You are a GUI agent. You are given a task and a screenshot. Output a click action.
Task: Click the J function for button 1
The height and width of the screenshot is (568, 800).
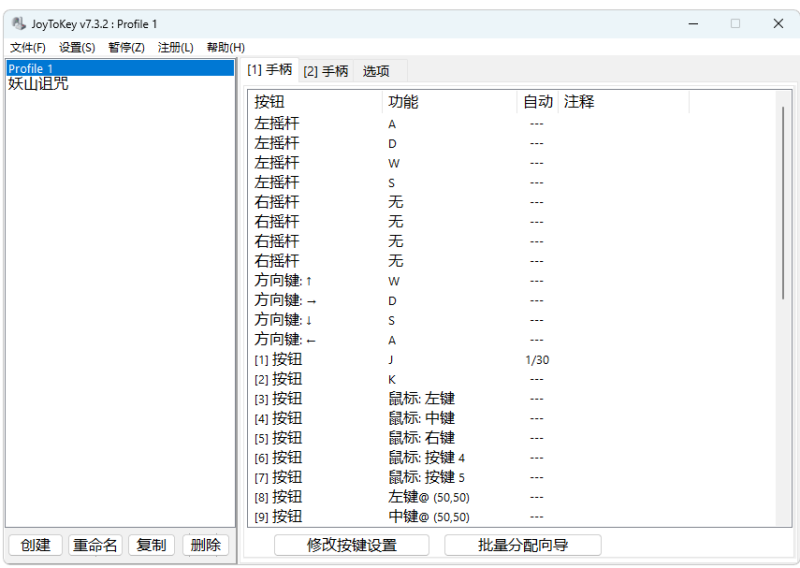click(391, 360)
